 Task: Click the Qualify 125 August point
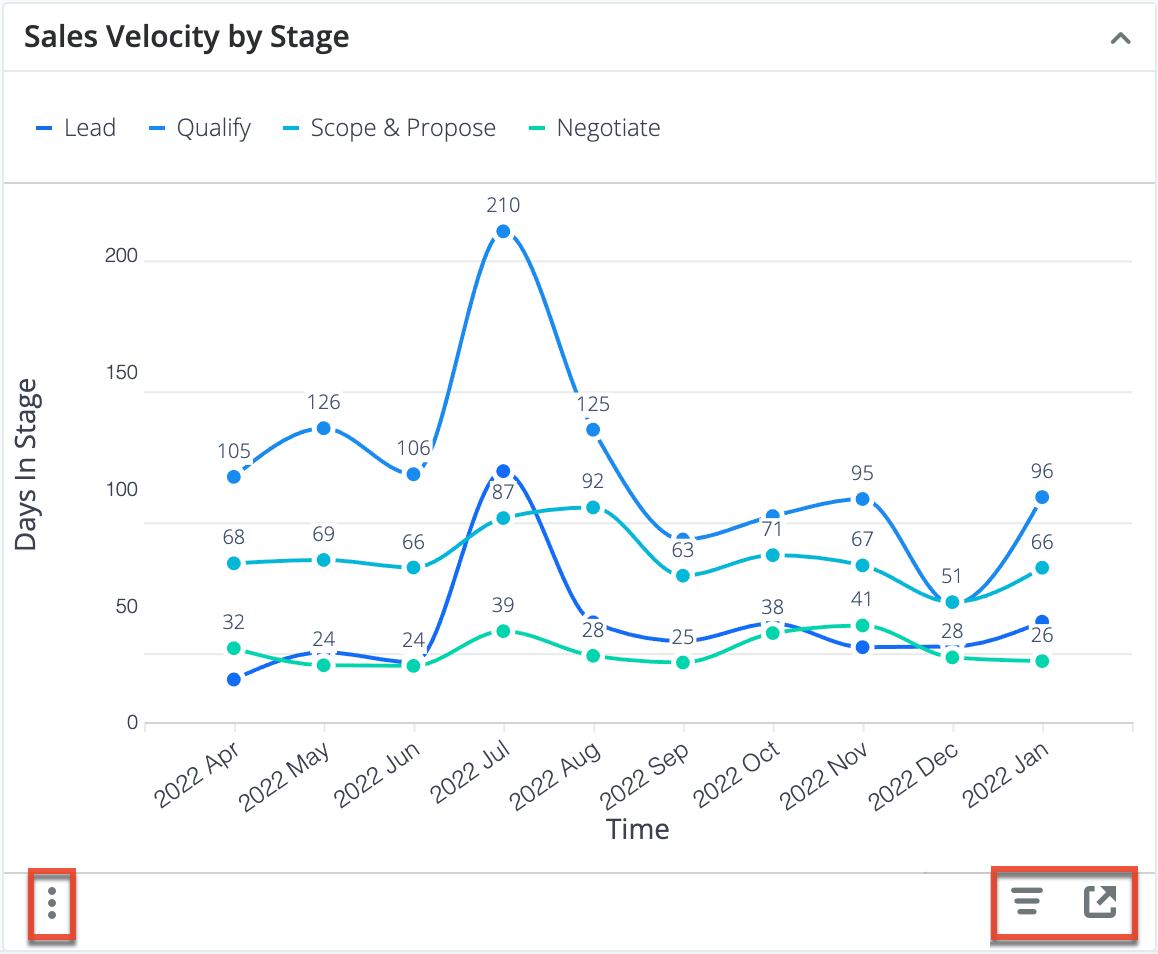pyautogui.click(x=593, y=430)
